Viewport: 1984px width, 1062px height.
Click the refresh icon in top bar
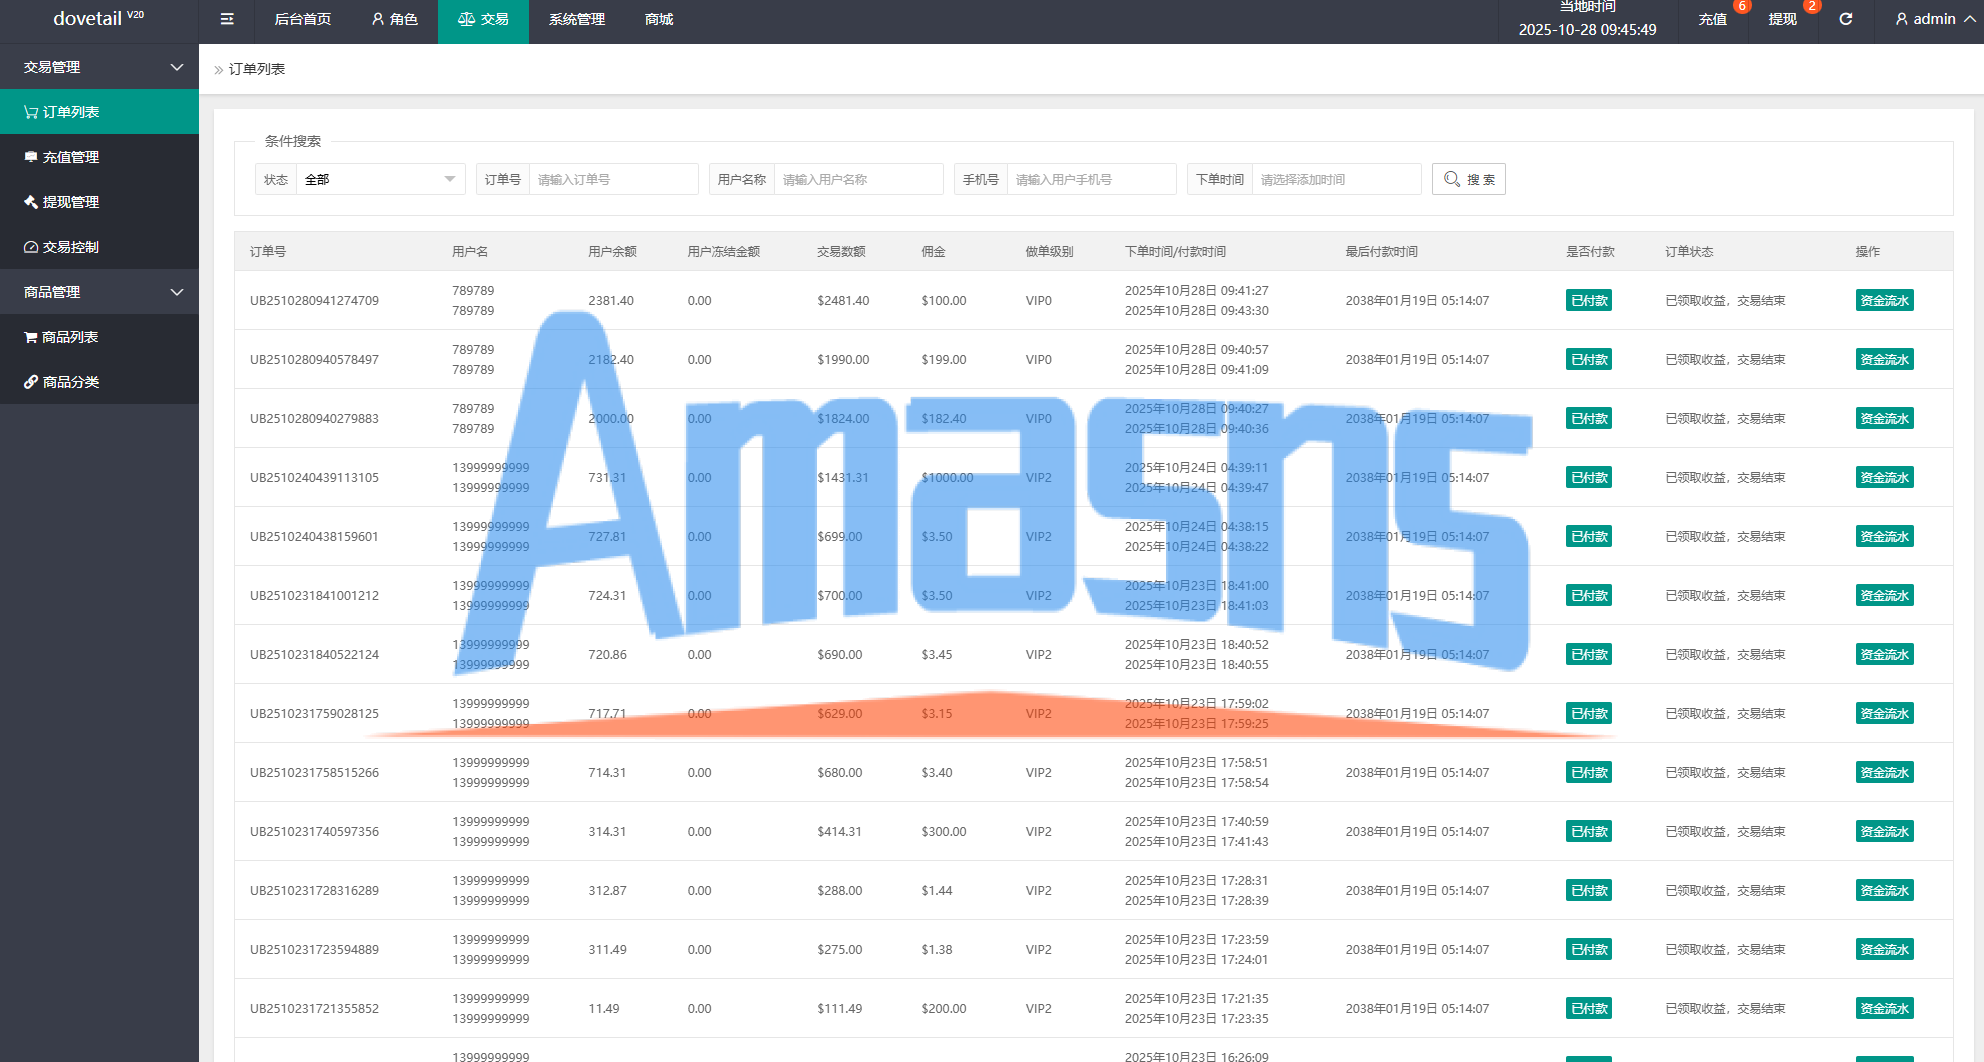click(x=1845, y=19)
